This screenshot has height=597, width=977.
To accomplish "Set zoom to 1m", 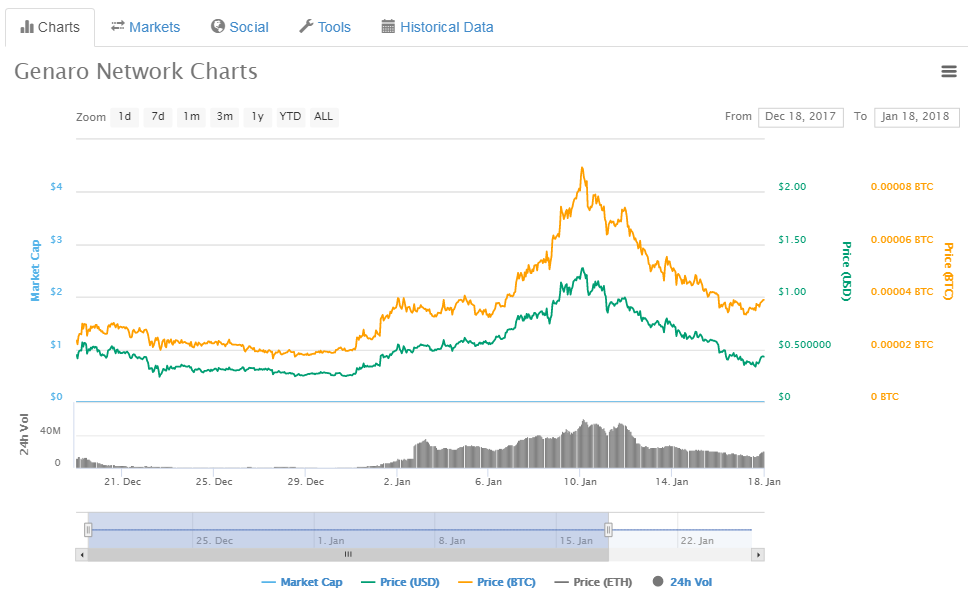I will (191, 117).
